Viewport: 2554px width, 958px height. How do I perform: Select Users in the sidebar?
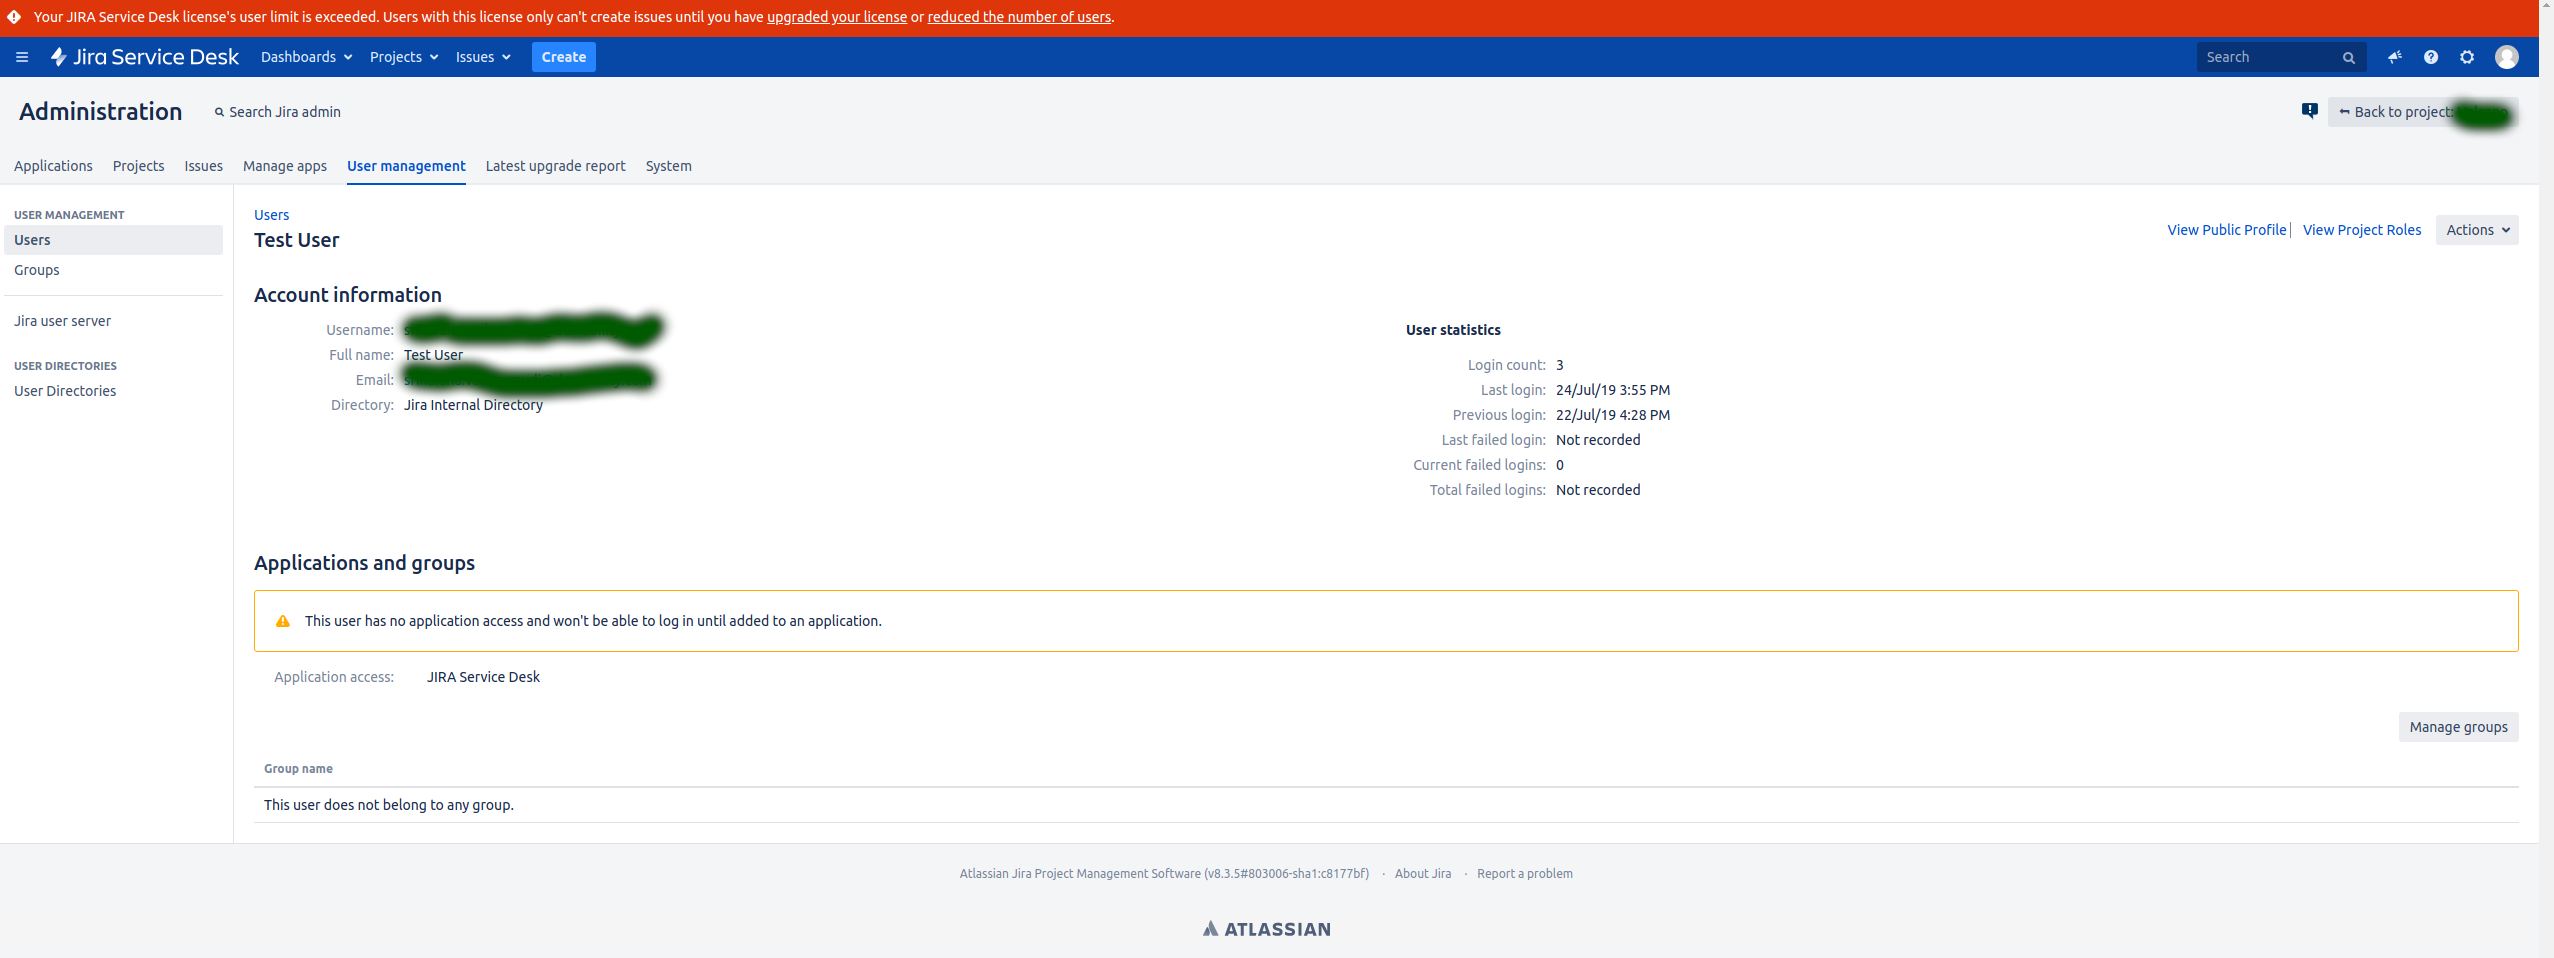point(114,240)
